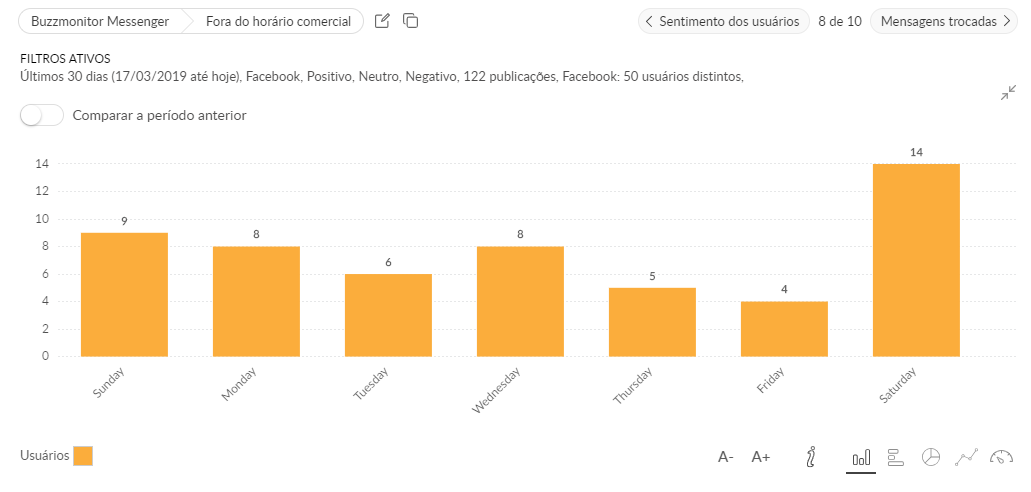Collapse the chart with the shrink arrows icon
This screenshot has height=492, width=1031.
[x=1007, y=94]
